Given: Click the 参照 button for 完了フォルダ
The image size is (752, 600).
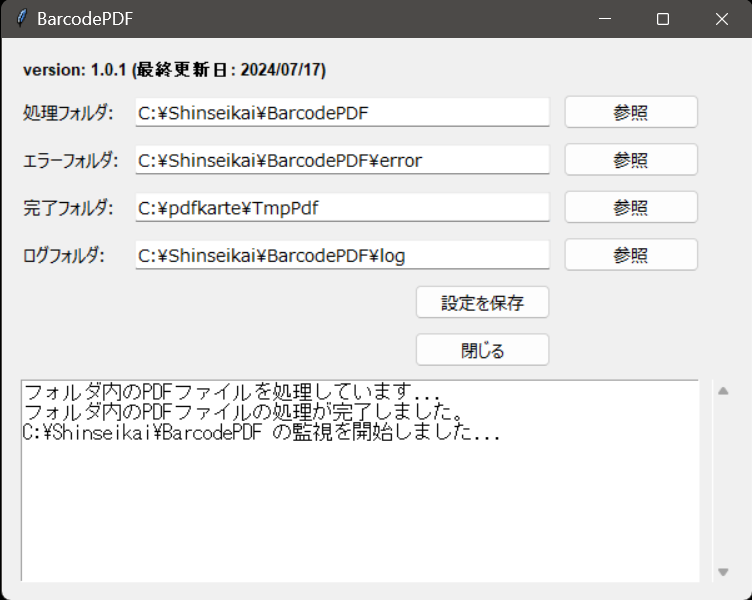Looking at the screenshot, I should 631,207.
